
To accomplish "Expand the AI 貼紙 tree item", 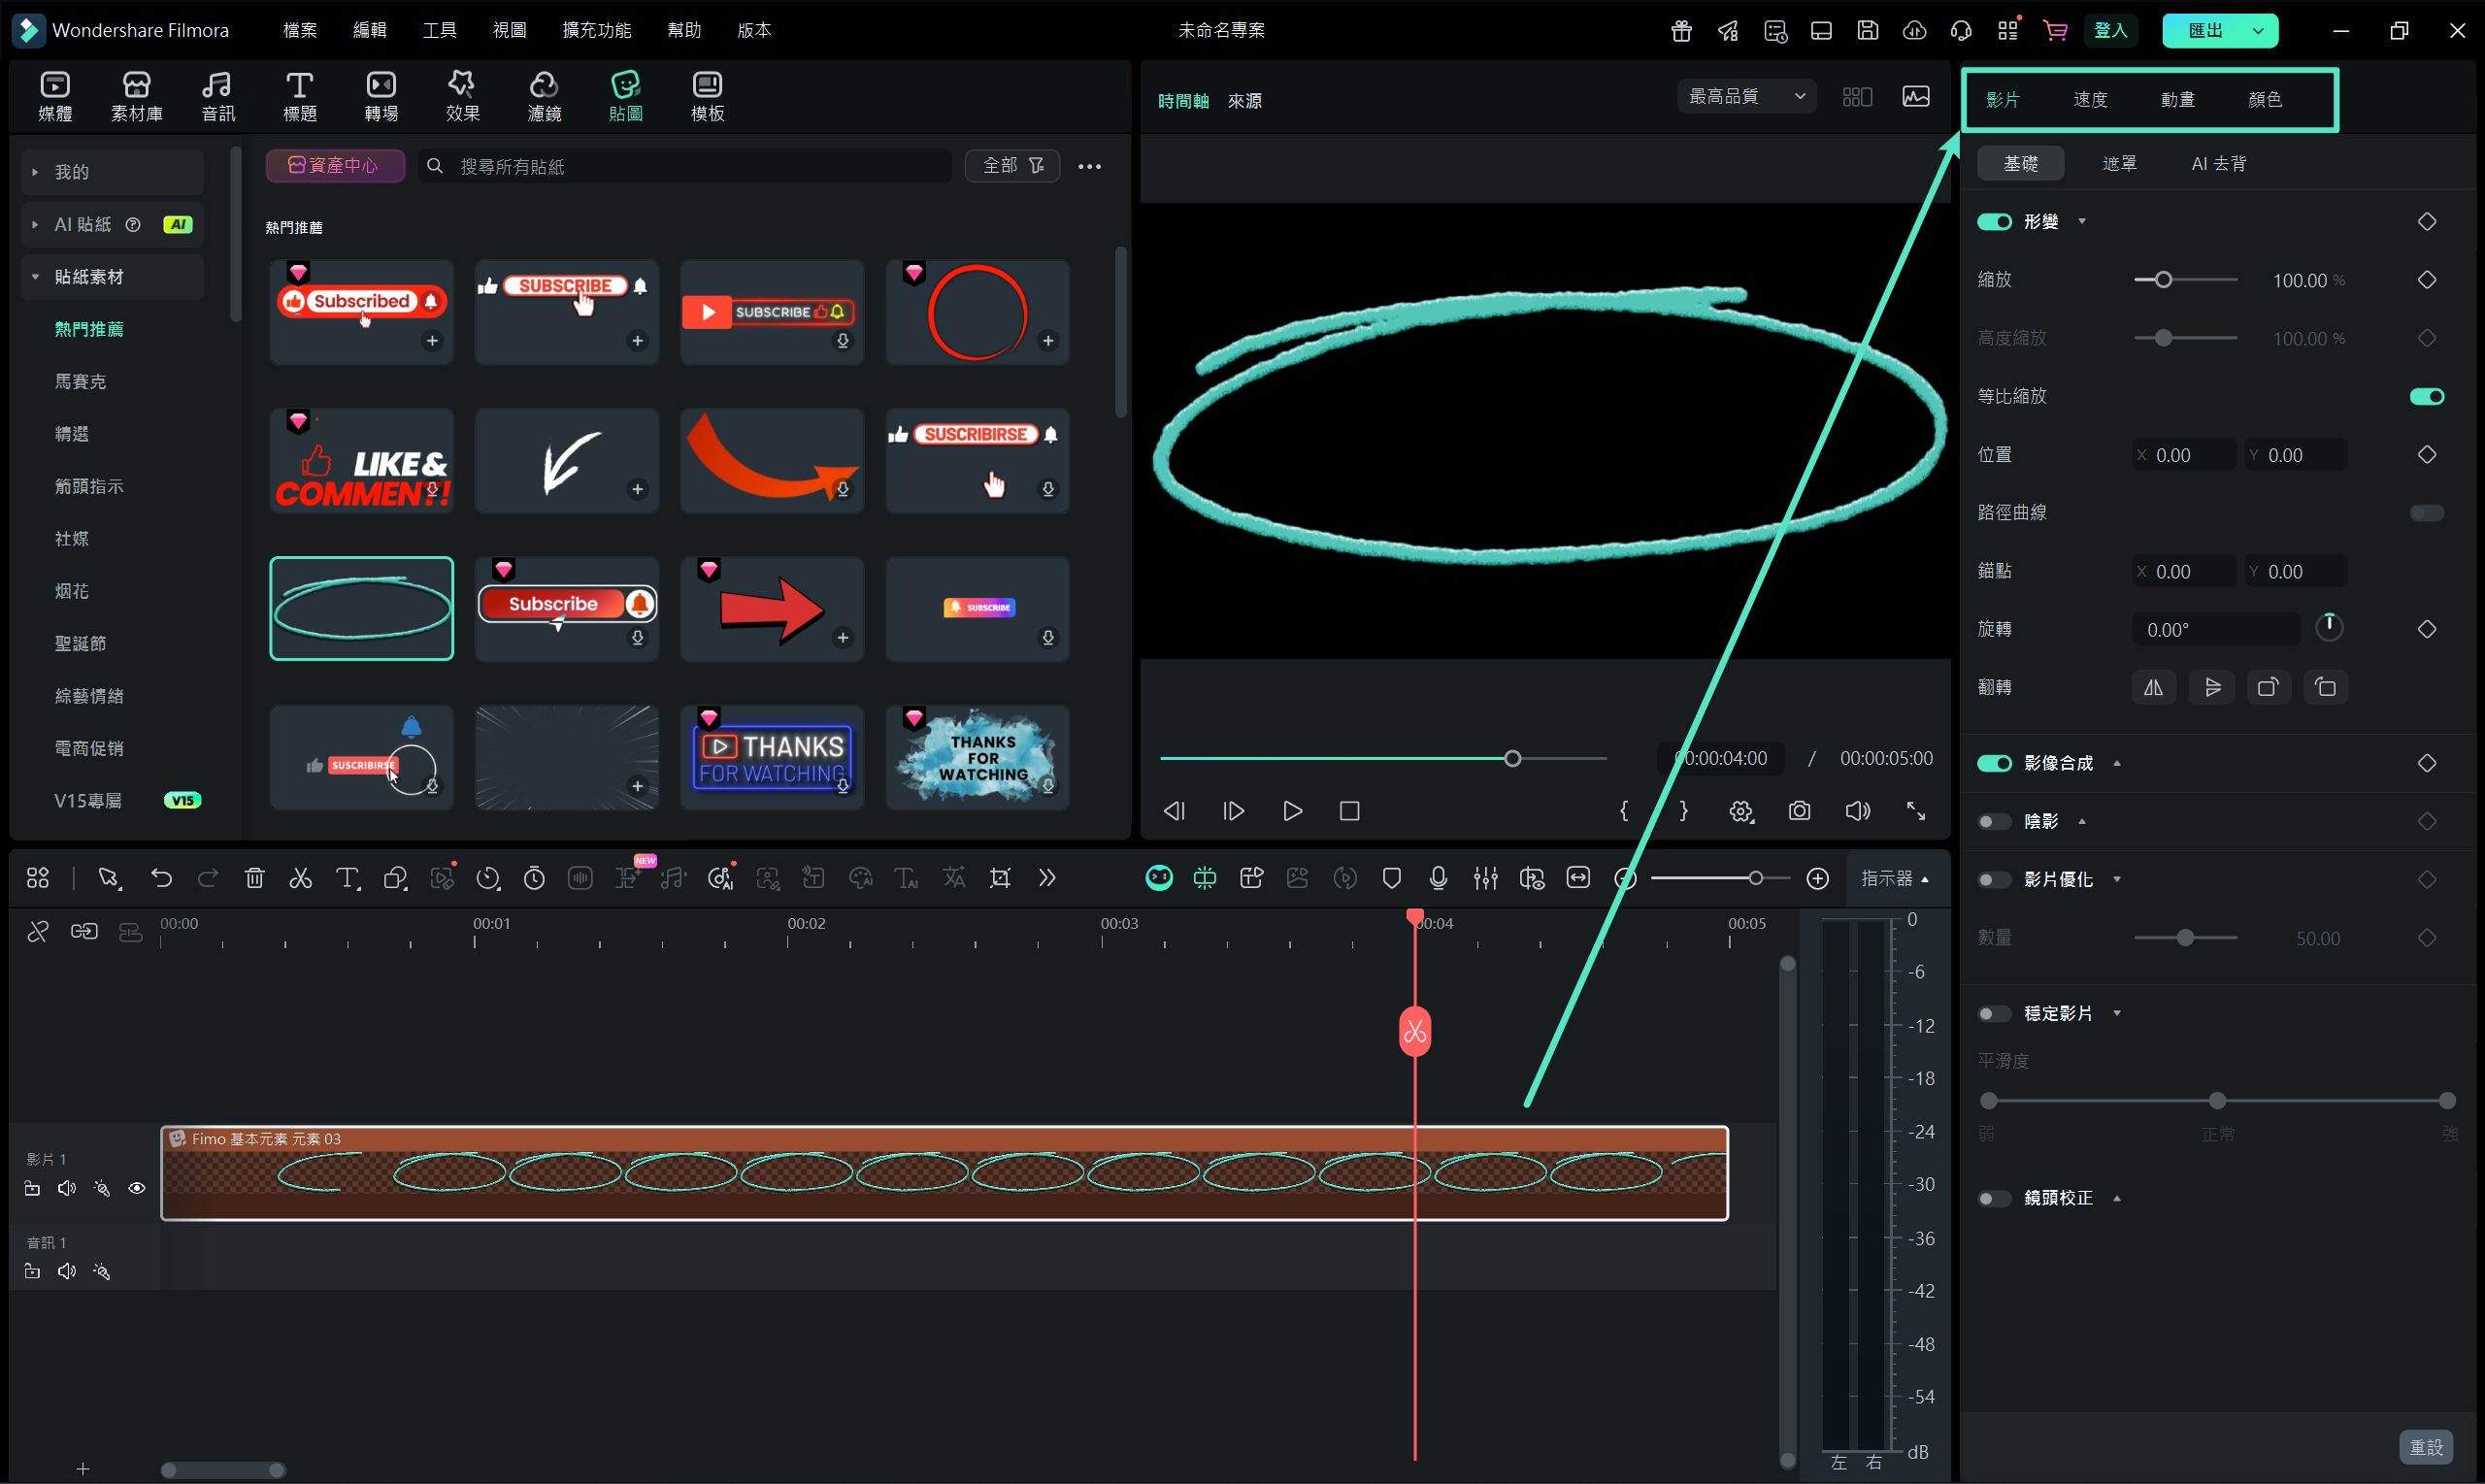I will pyautogui.click(x=35, y=225).
